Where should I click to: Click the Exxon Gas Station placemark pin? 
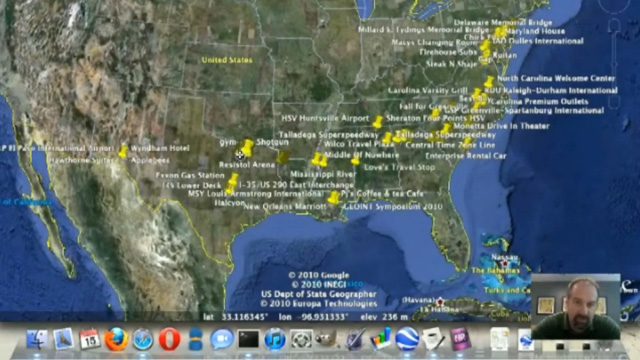[x=233, y=179]
